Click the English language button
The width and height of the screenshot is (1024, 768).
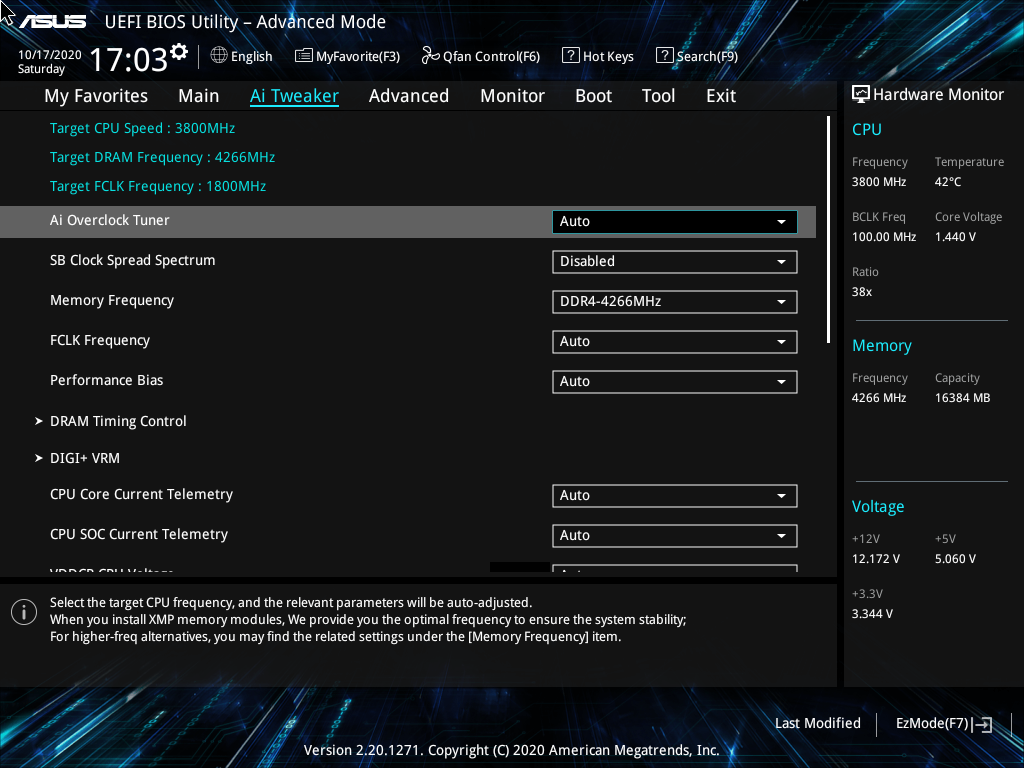point(242,56)
